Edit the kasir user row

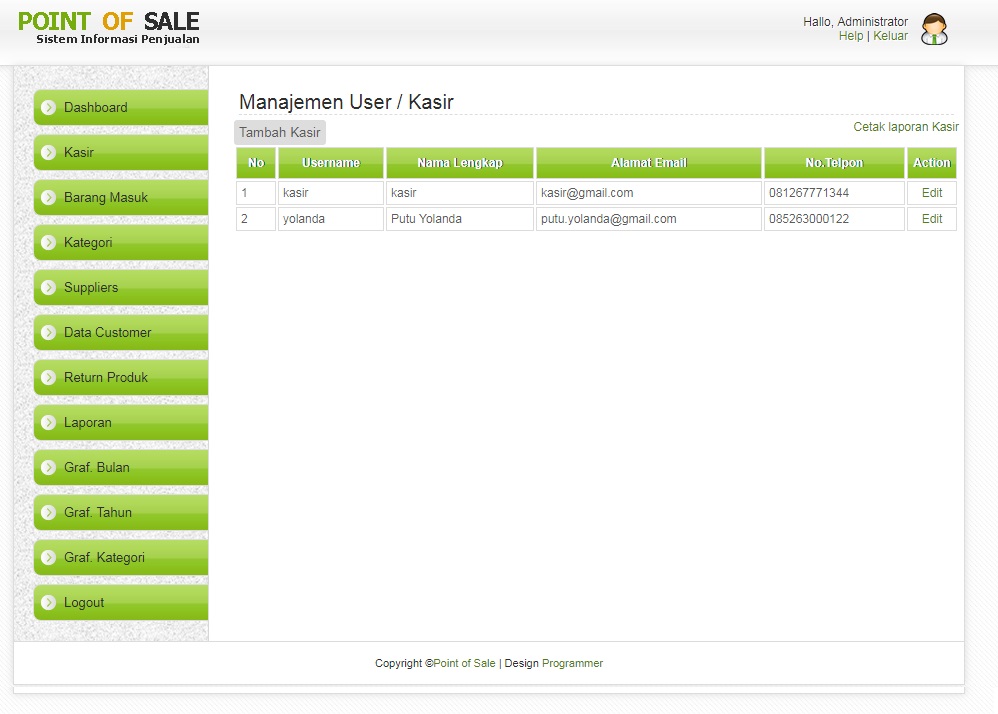(931, 192)
